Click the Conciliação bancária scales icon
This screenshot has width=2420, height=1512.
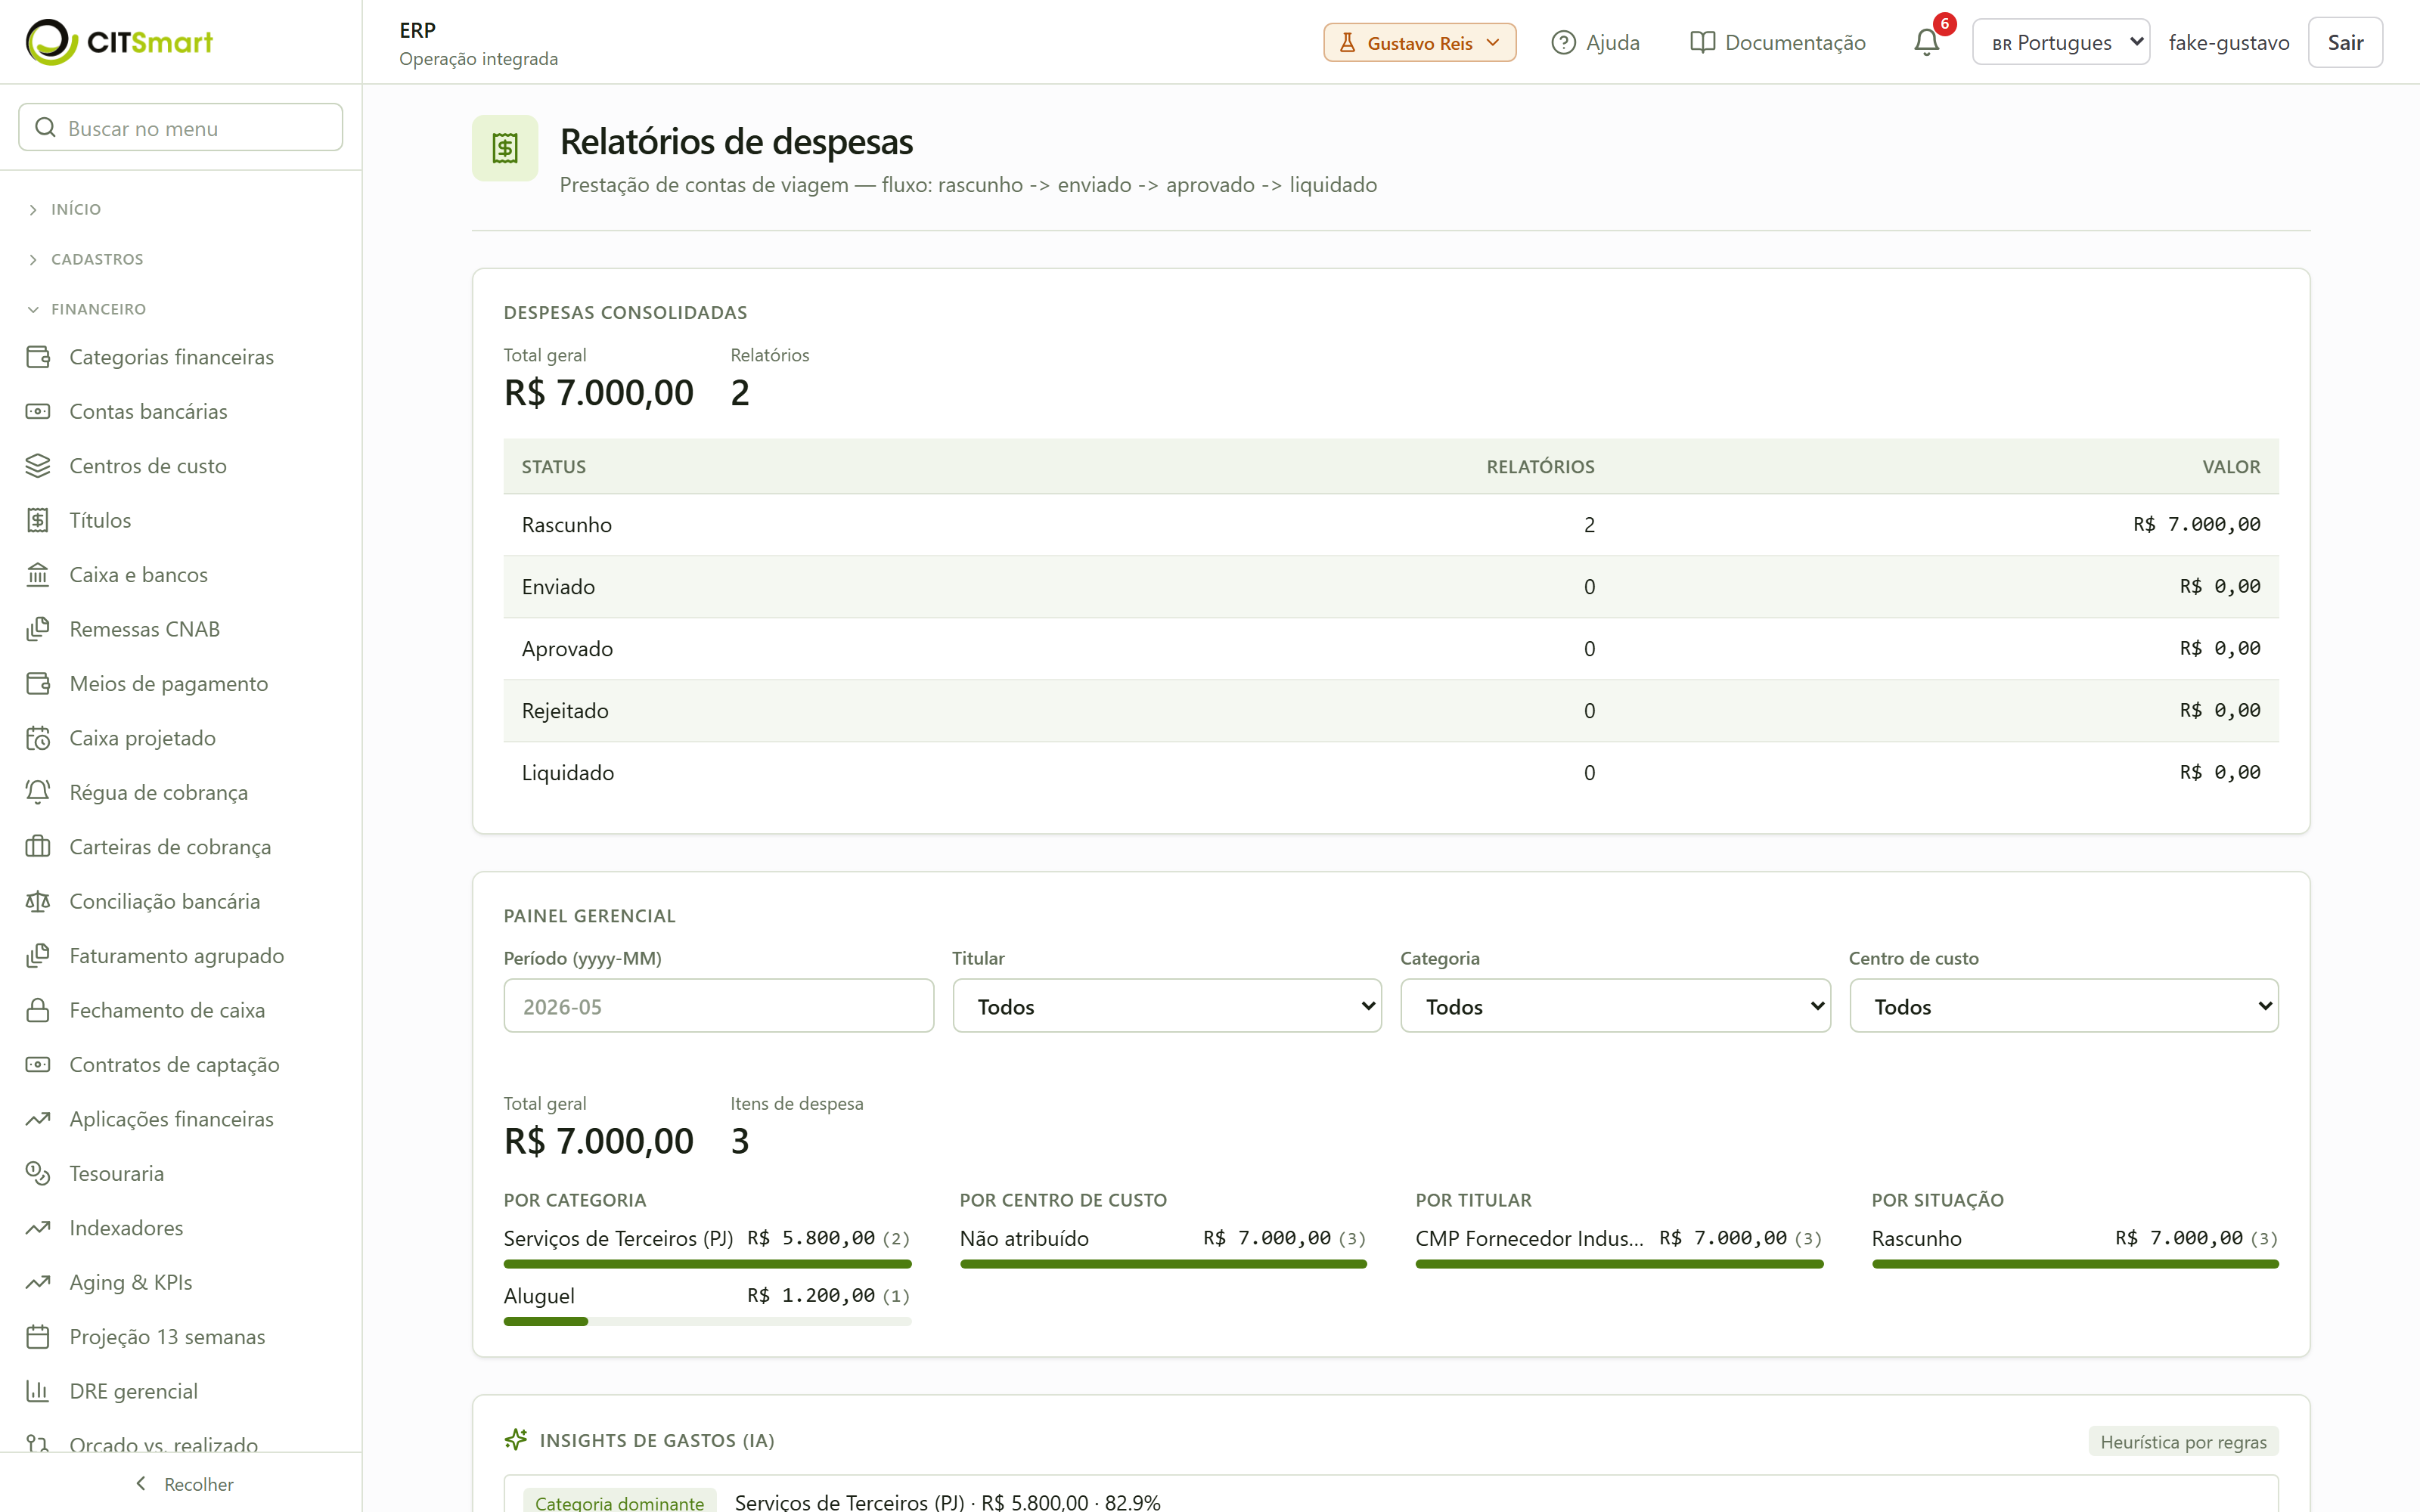(x=38, y=901)
